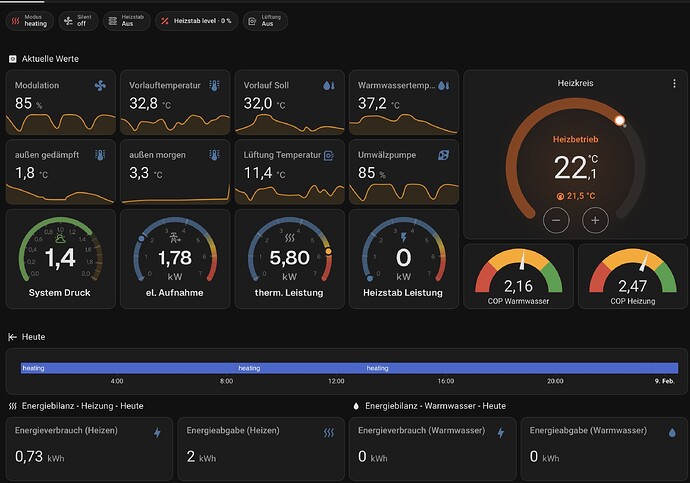Click the 9. Feb. date label
Screen dimensions: 690x483
[x=664, y=381]
